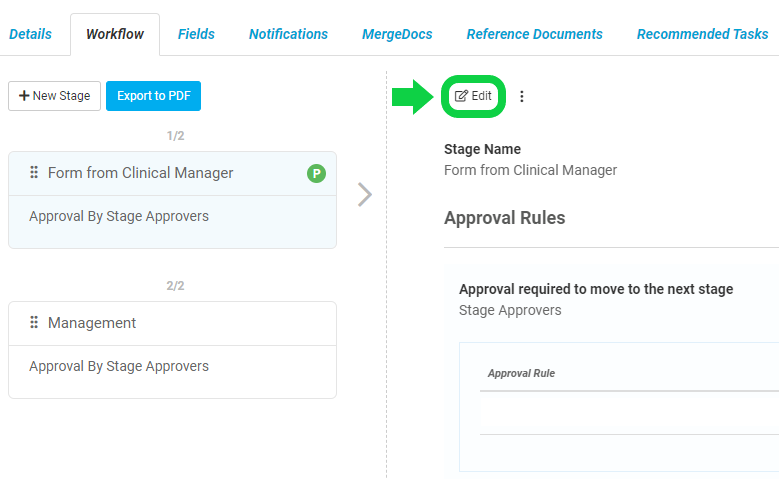Grab the drag handle of Form from Clinical Manager
779x479 pixels.
click(x=34, y=172)
